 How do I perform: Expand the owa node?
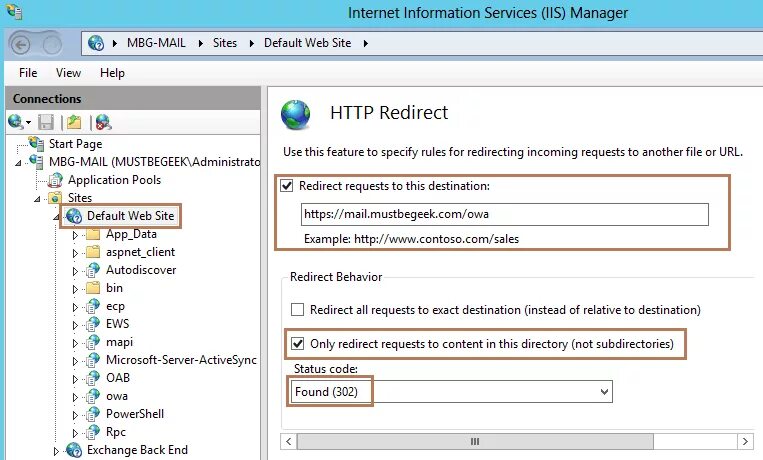[75, 397]
